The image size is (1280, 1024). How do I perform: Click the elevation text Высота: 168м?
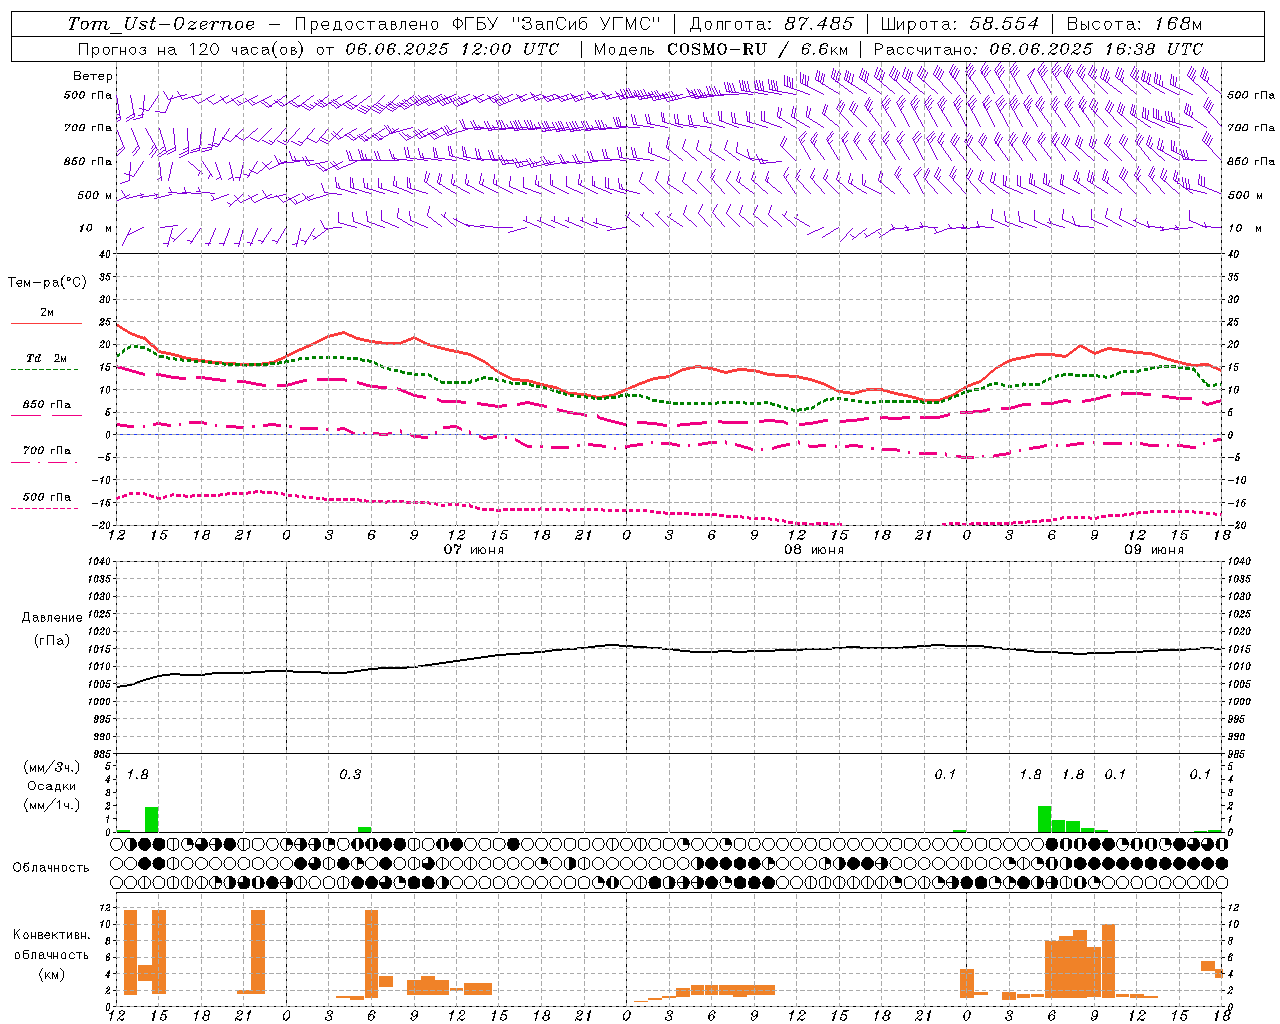1134,24
